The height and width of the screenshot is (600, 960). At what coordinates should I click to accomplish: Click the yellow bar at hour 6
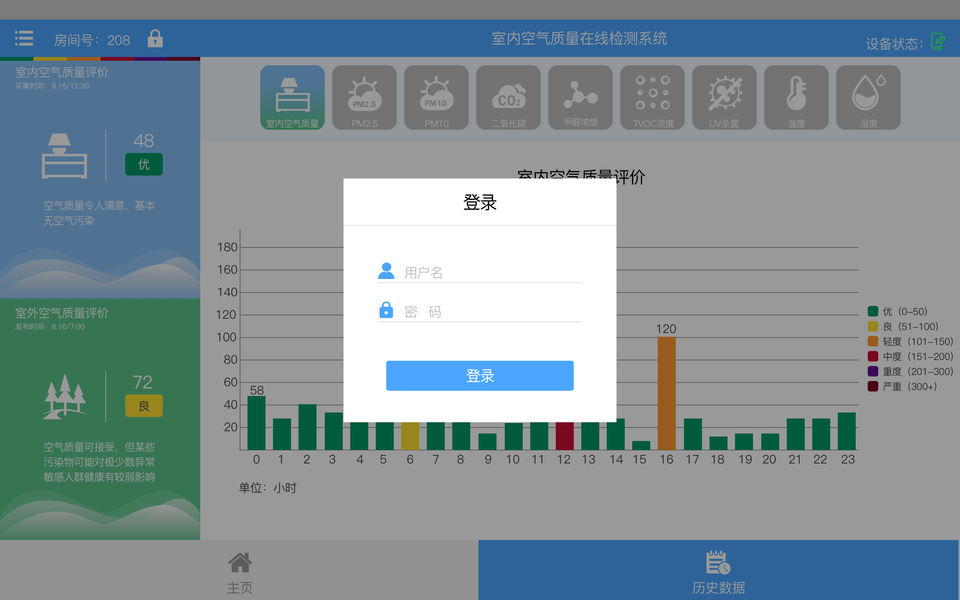[410, 436]
